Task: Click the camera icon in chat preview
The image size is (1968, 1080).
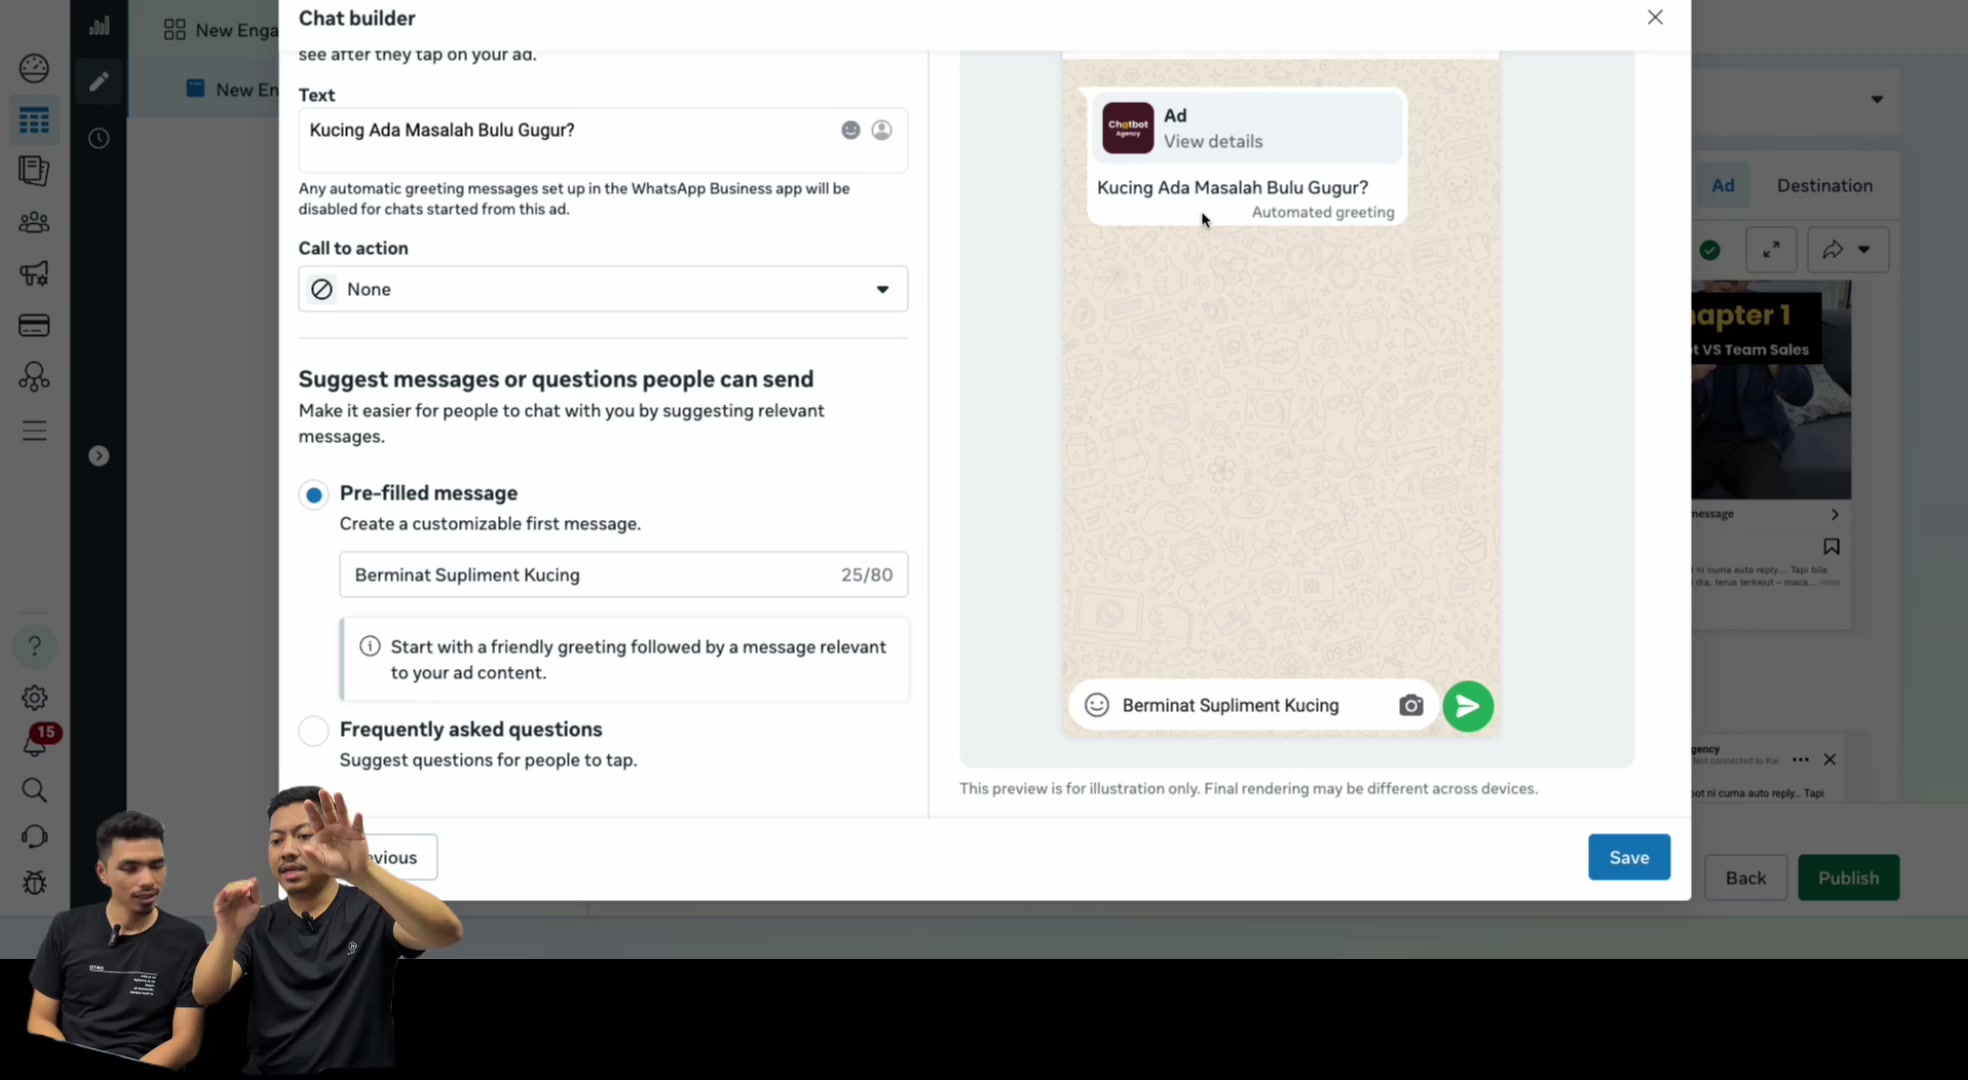Action: [1410, 706]
